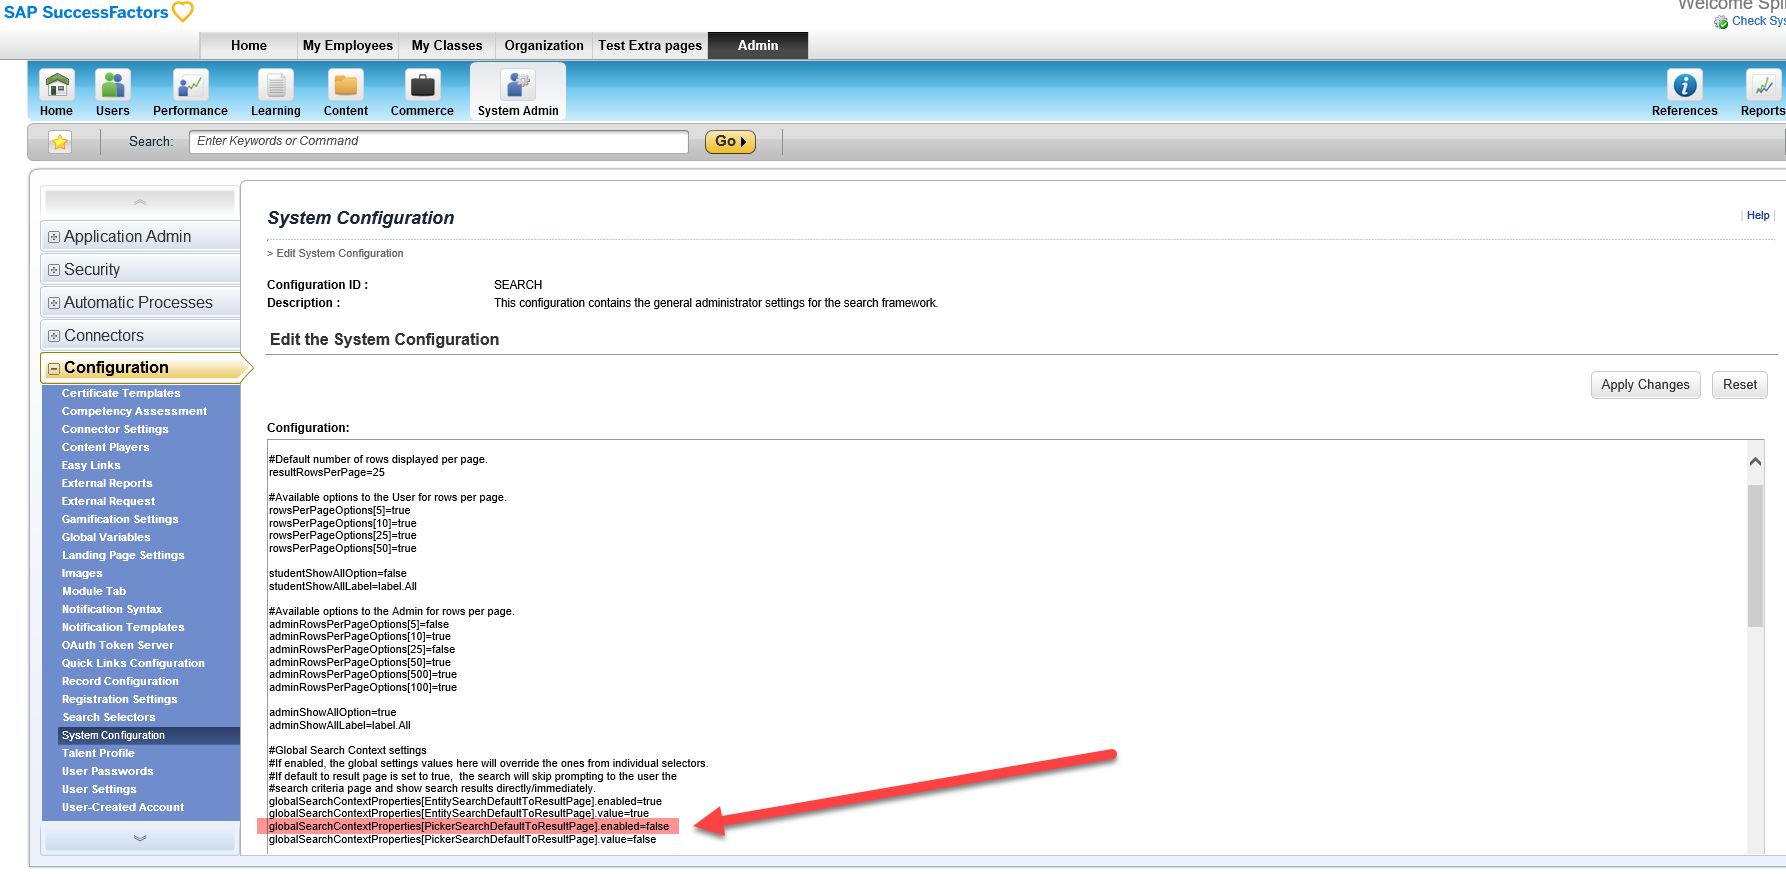Viewport: 1786px width, 874px height.
Task: Open Registration Settings link
Action: pos(120,699)
